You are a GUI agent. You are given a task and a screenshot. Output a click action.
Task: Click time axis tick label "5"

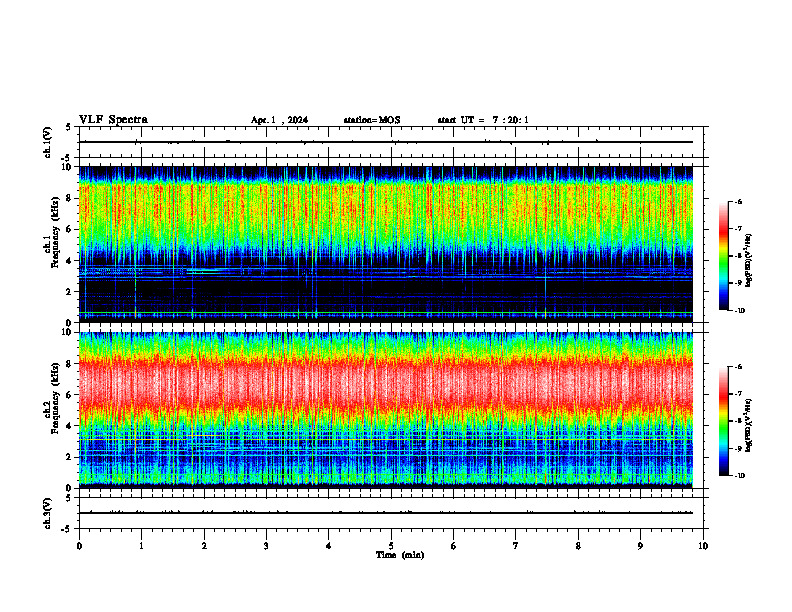(391, 546)
